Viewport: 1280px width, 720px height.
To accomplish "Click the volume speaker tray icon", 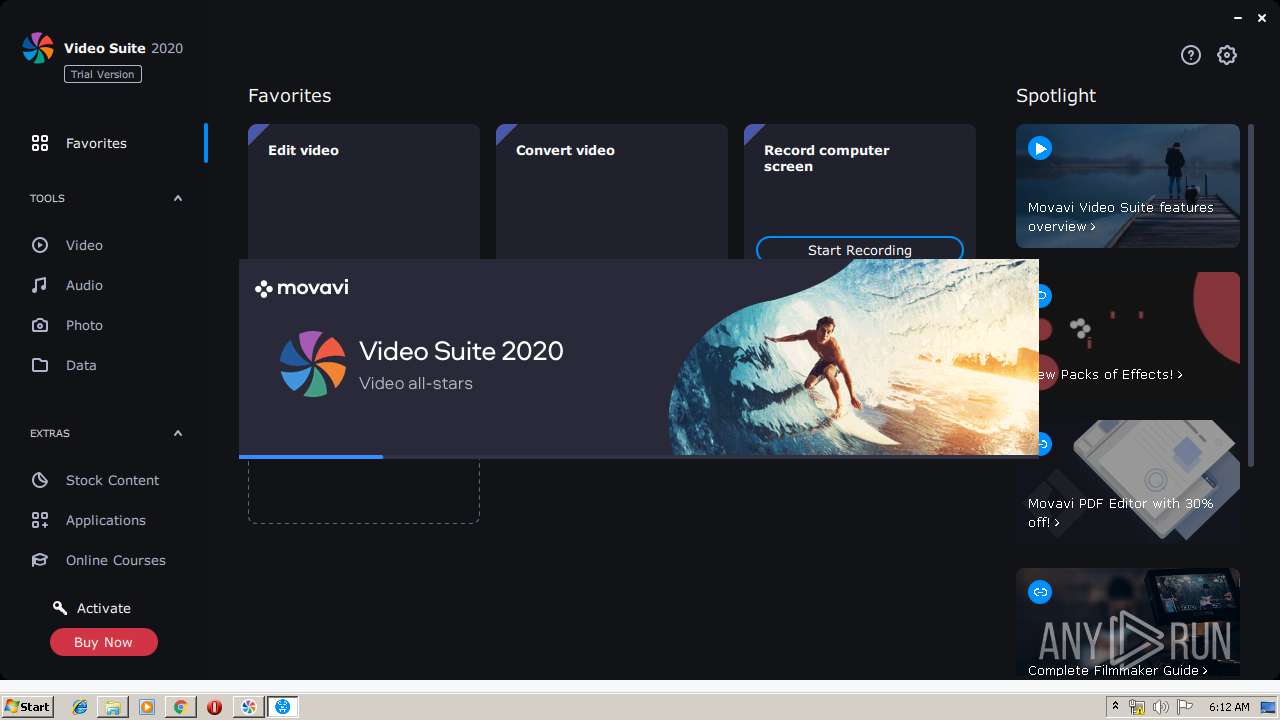I will point(1161,707).
